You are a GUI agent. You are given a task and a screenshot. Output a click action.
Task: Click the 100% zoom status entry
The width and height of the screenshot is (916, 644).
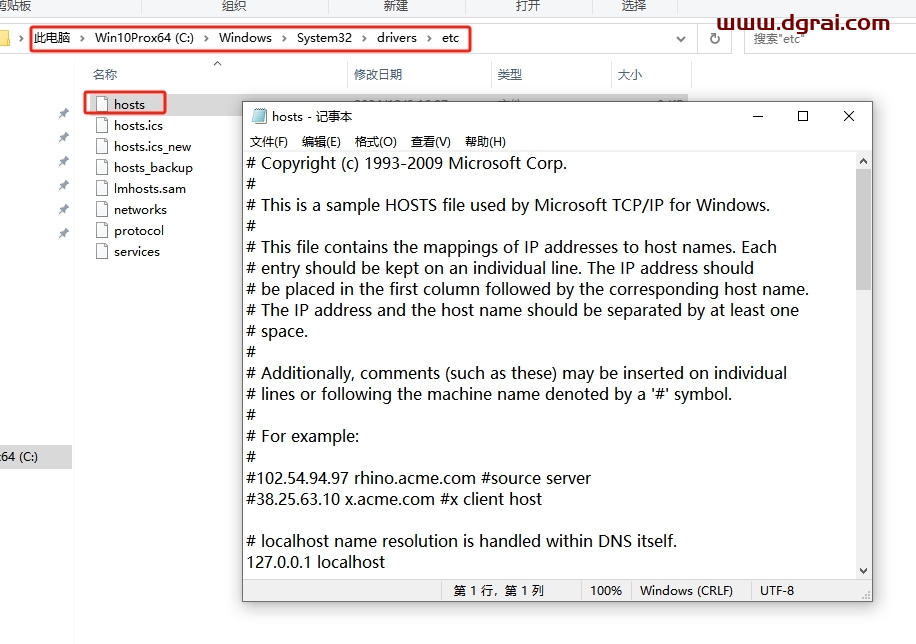(x=606, y=590)
